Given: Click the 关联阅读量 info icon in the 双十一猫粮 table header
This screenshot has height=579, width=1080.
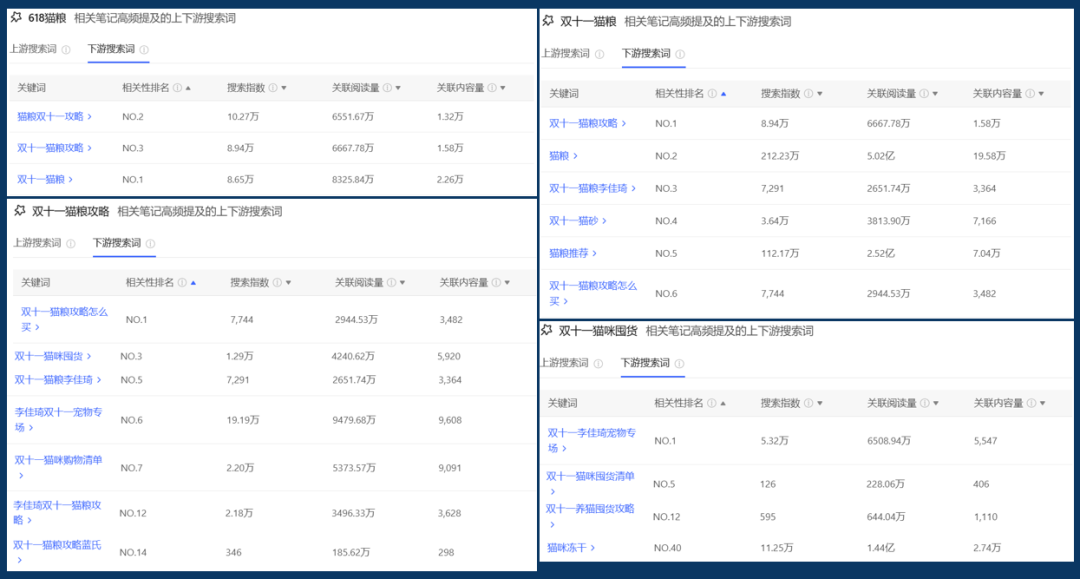Looking at the screenshot, I should point(924,94).
